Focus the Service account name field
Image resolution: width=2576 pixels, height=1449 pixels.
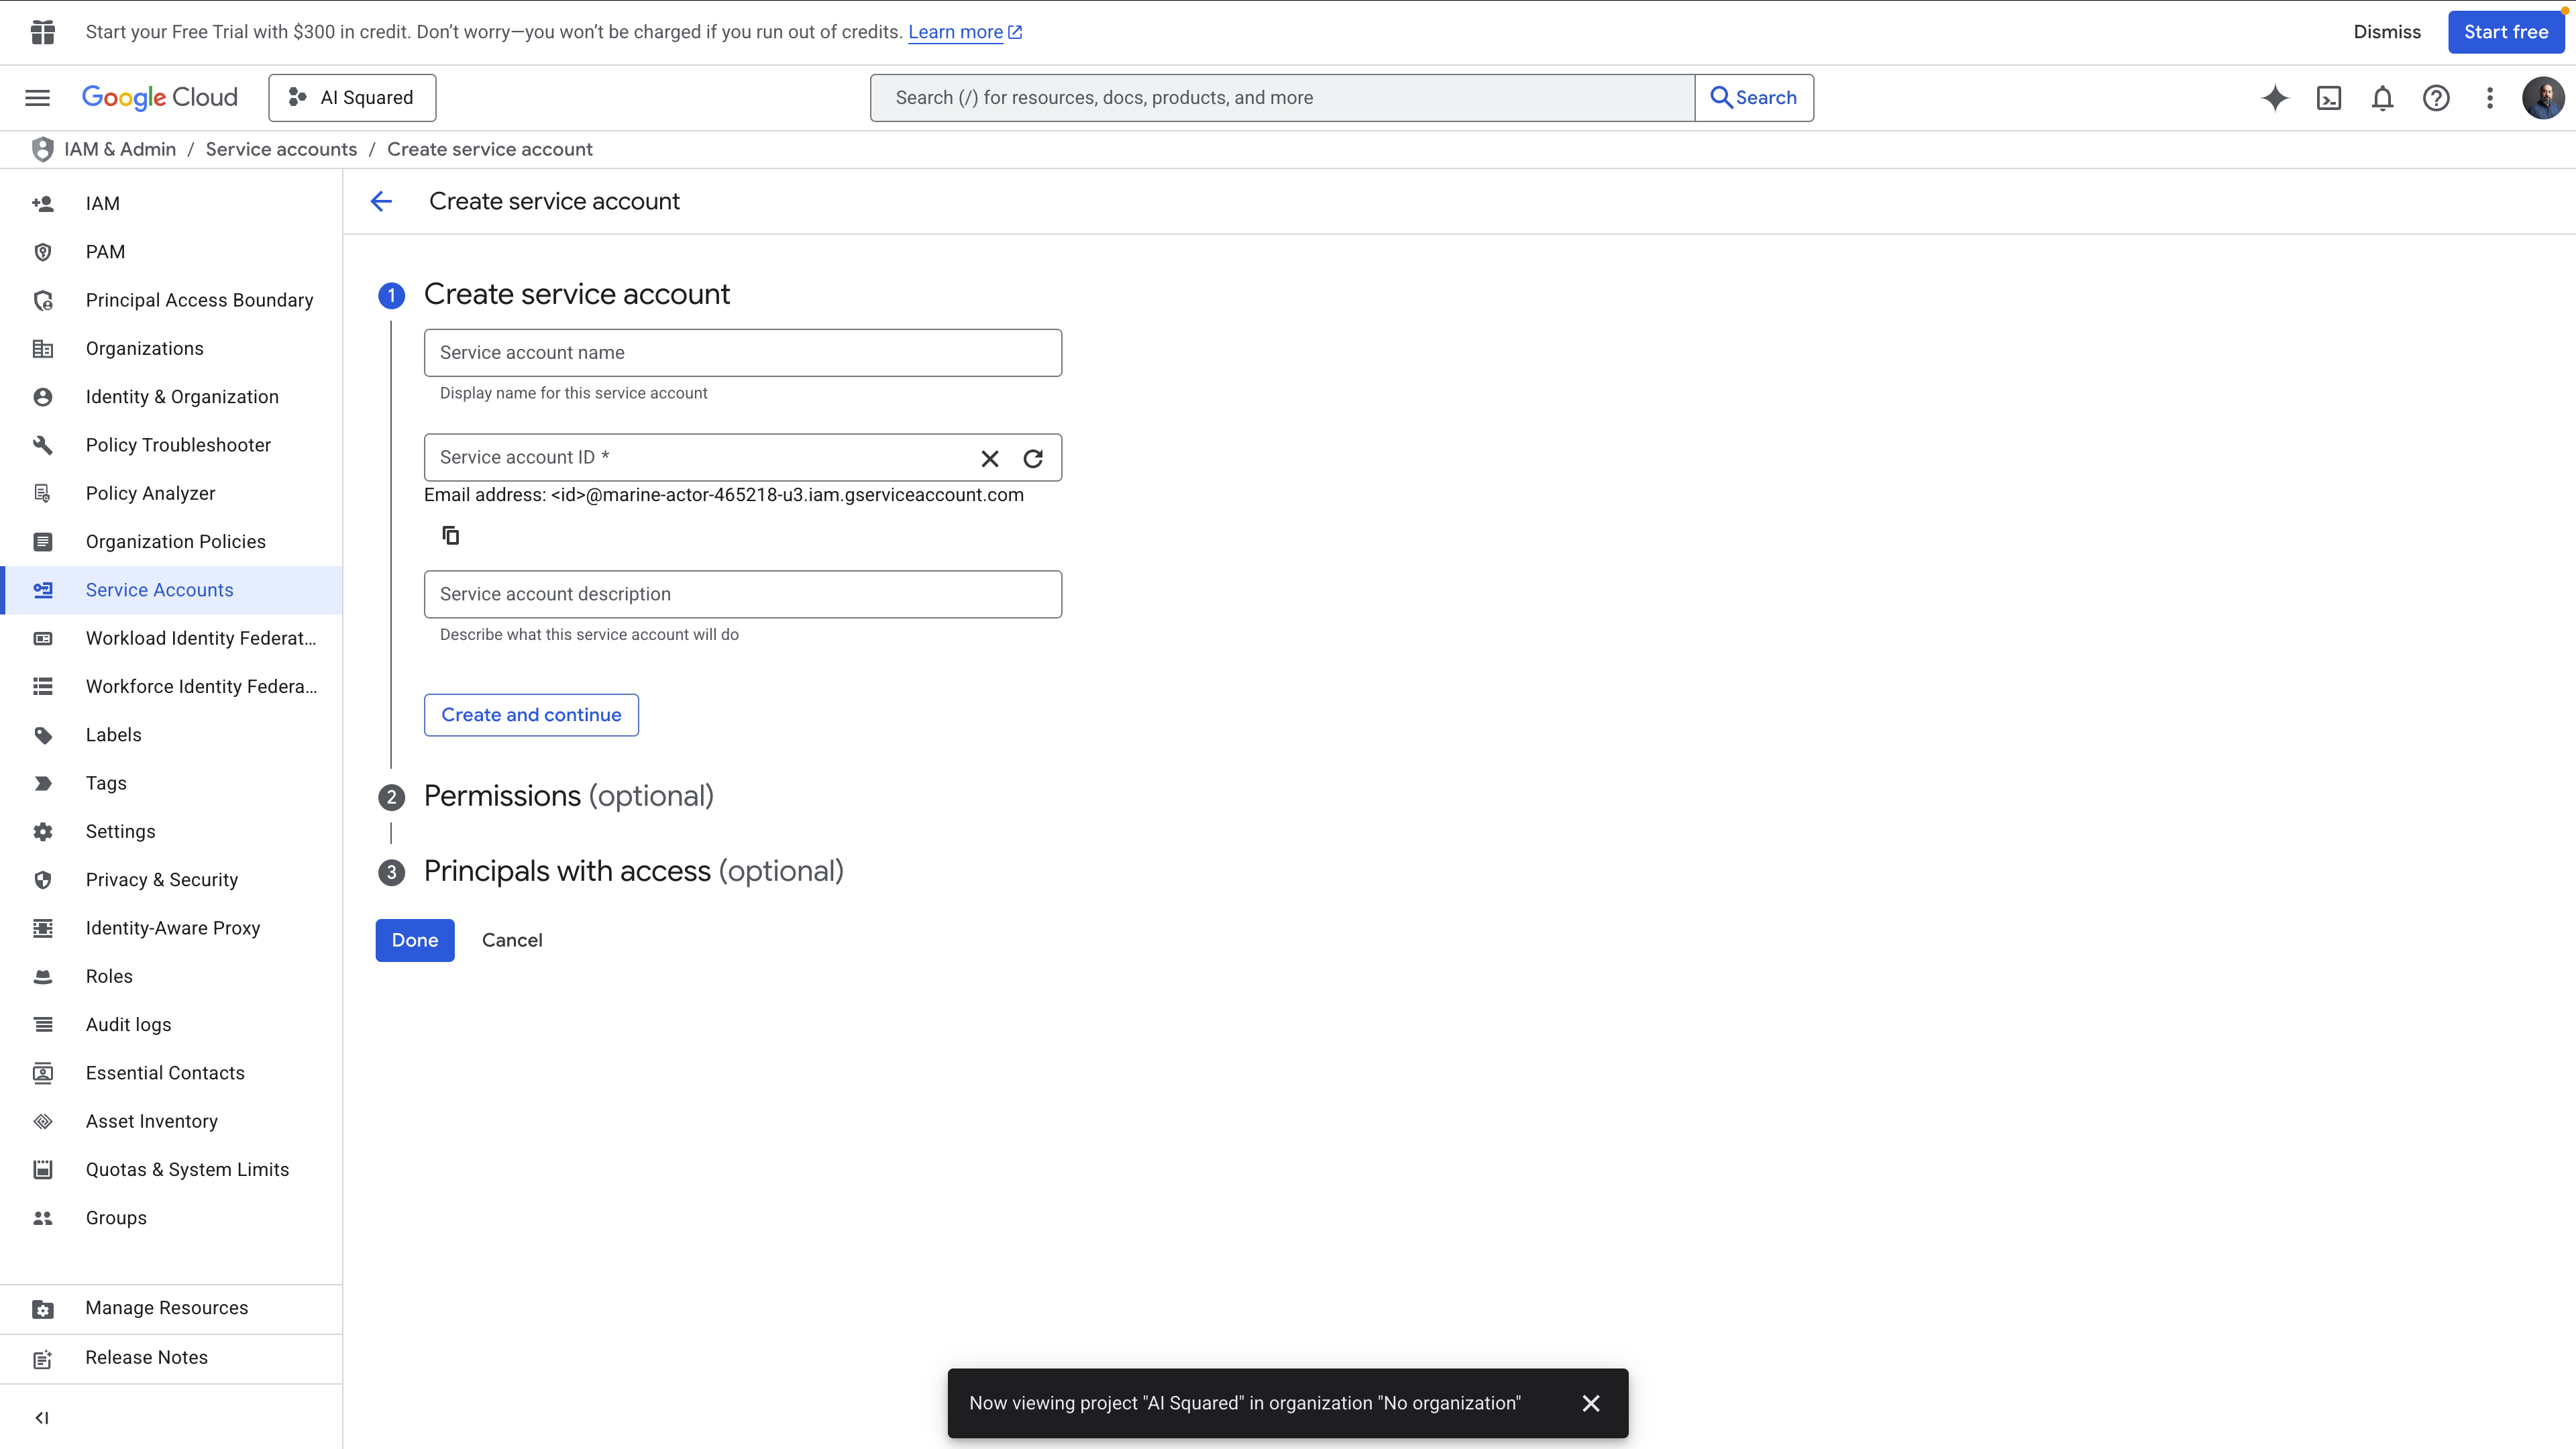743,353
